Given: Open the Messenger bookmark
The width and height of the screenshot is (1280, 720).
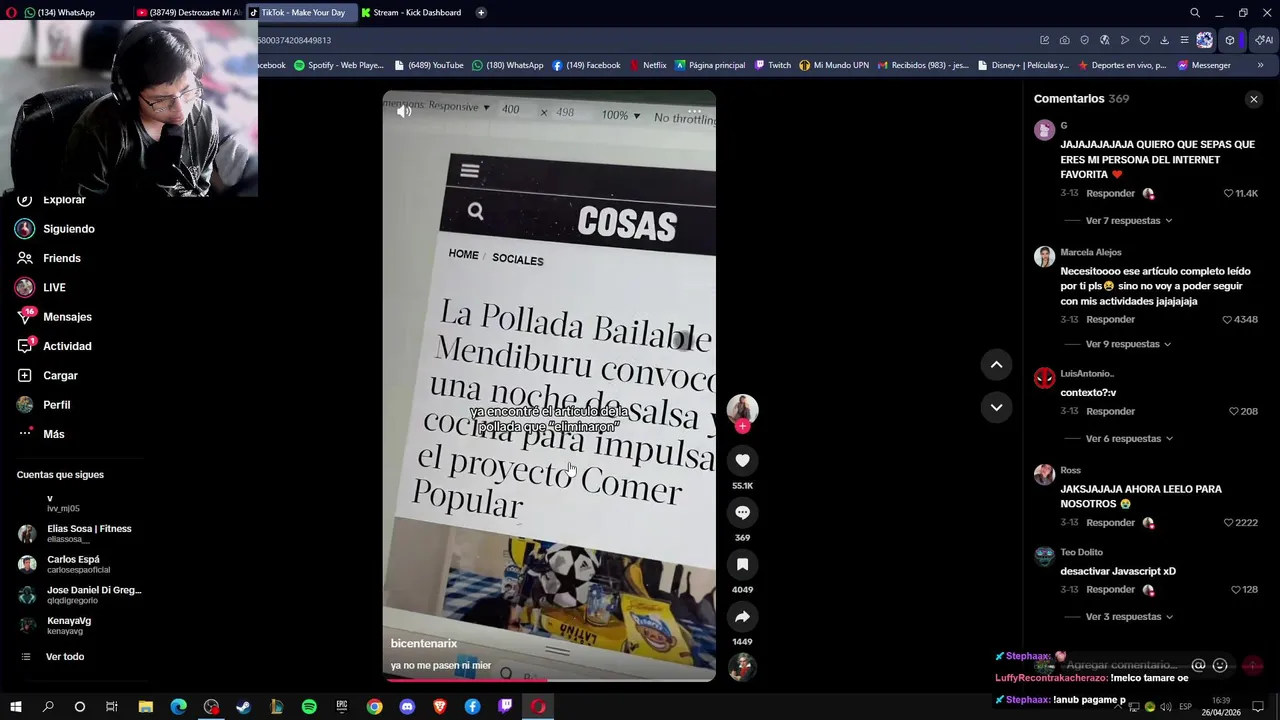Looking at the screenshot, I should pyautogui.click(x=1204, y=65).
